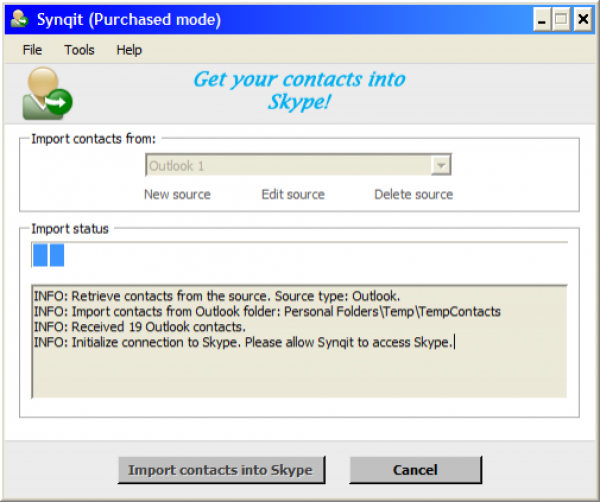Expand the source list dropdown arrow
The image size is (600, 502).
pyautogui.click(x=441, y=166)
